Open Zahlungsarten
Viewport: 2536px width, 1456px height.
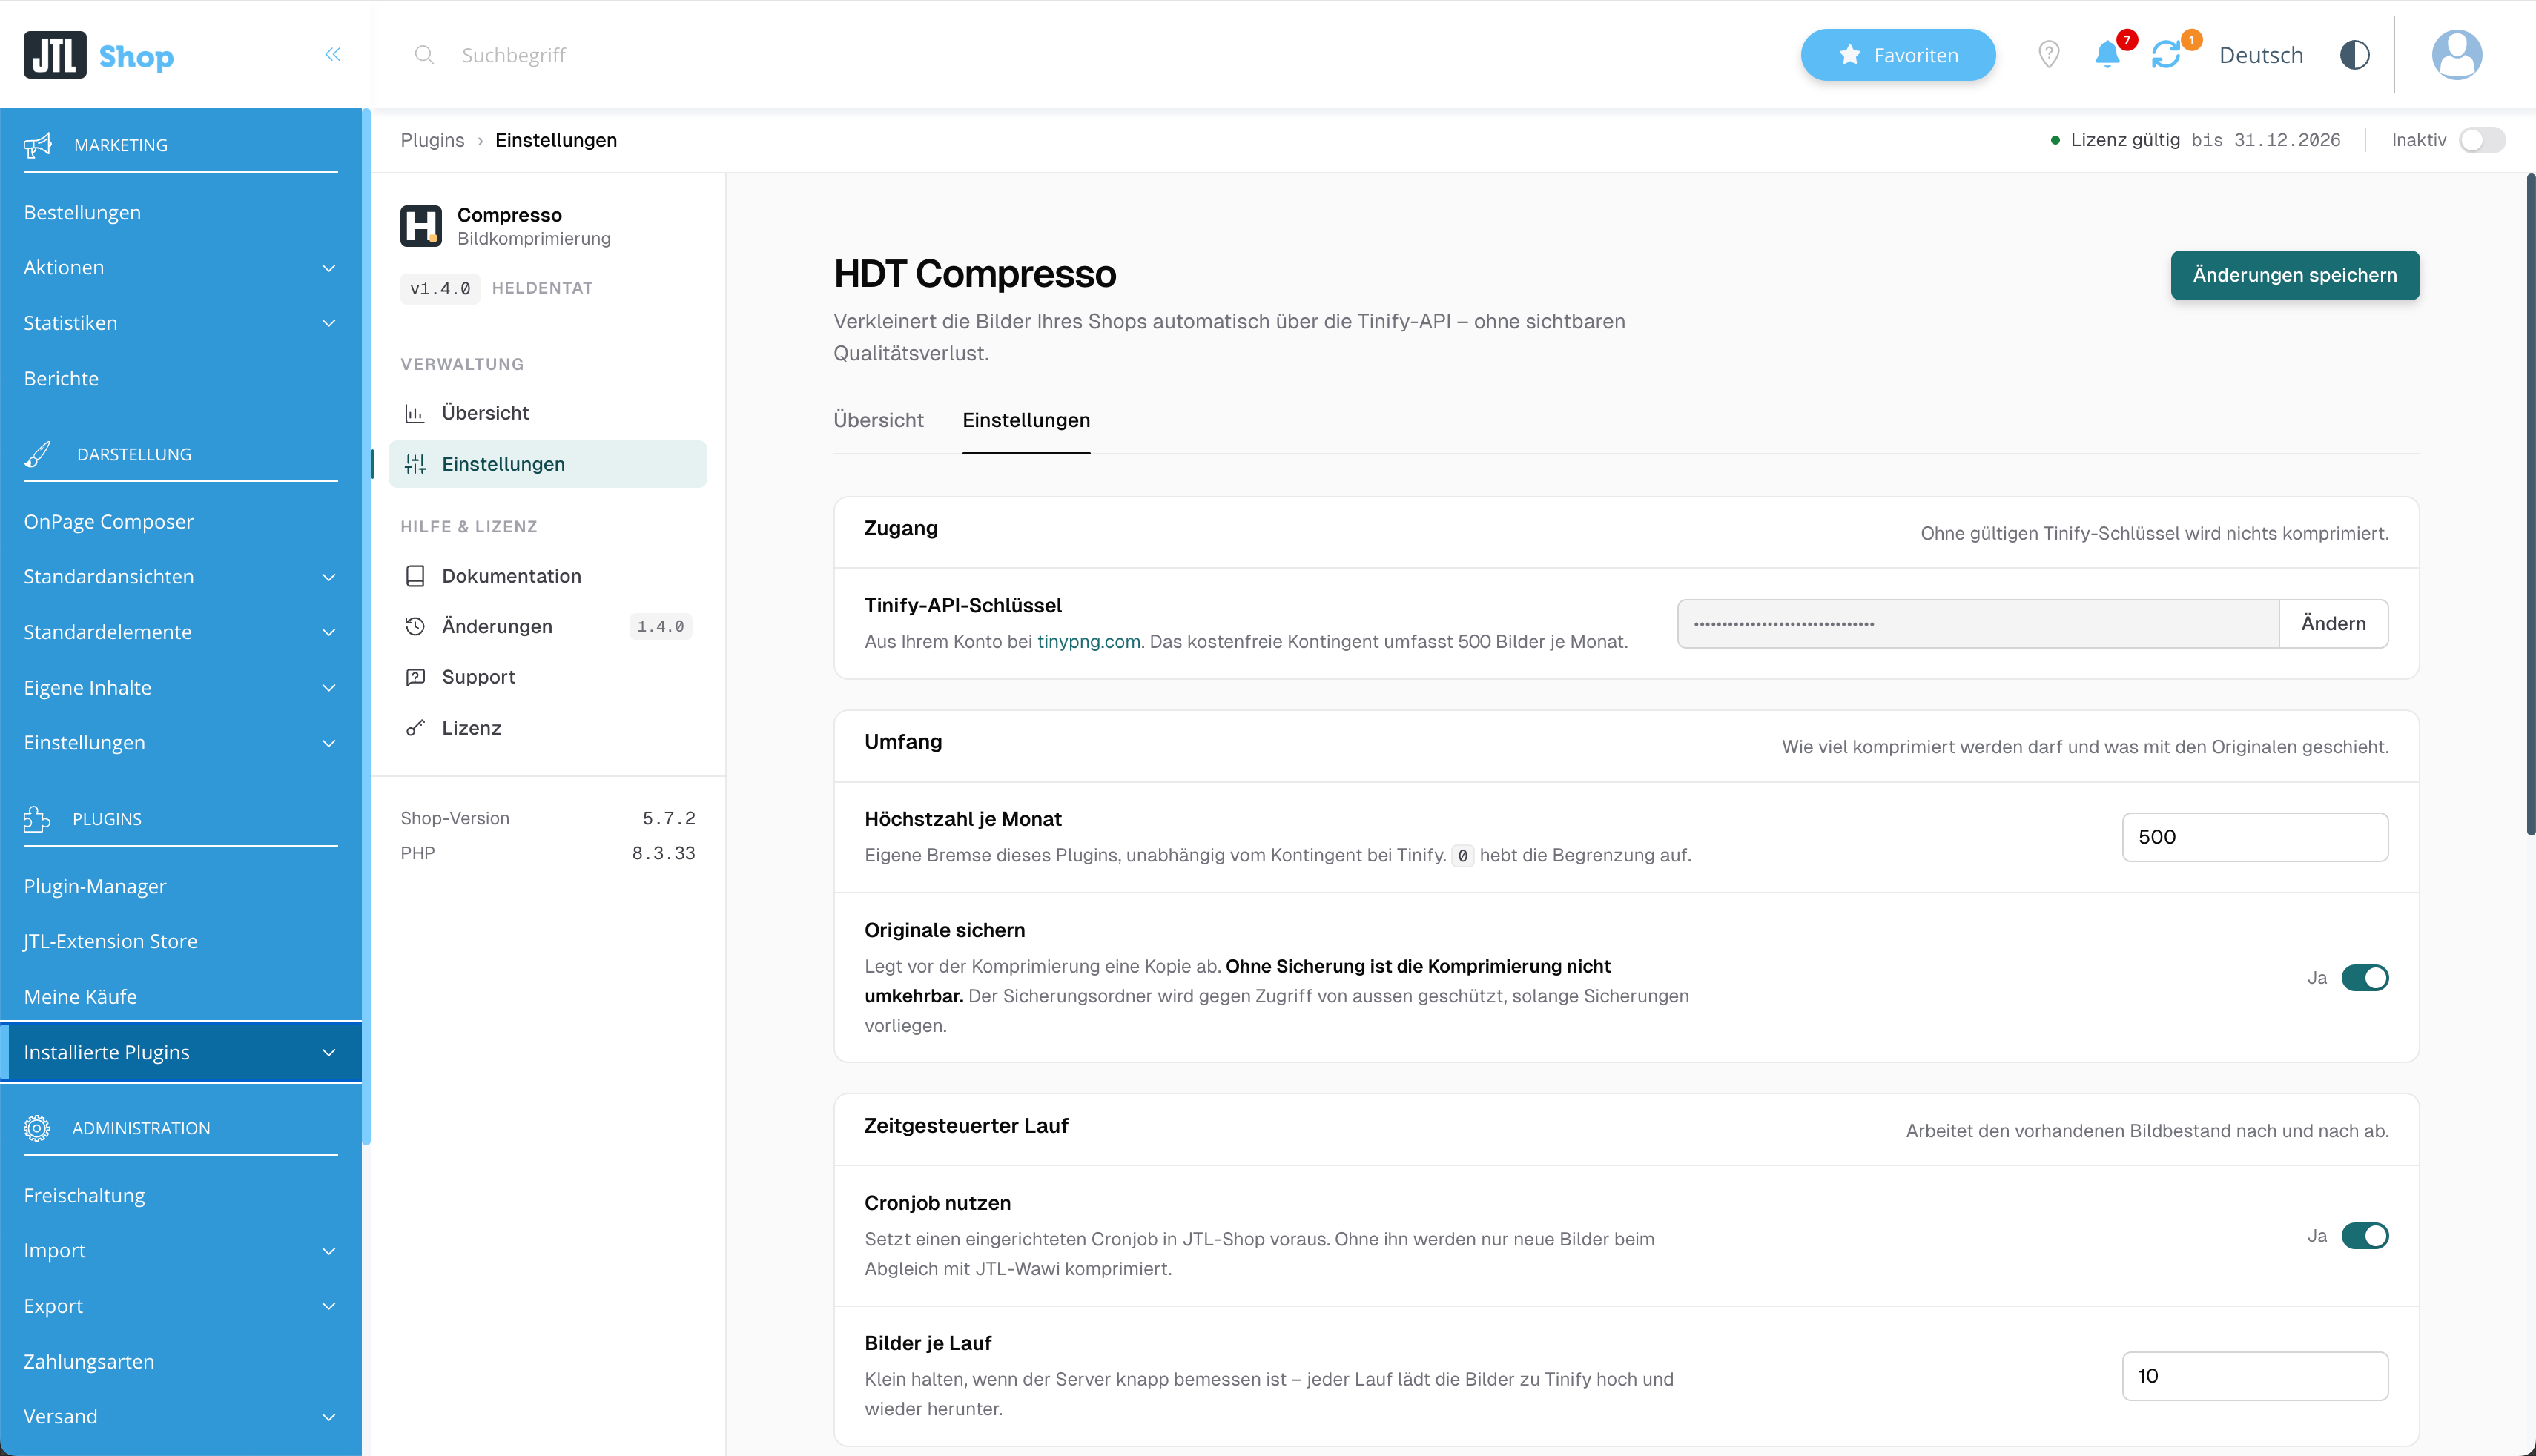tap(89, 1362)
